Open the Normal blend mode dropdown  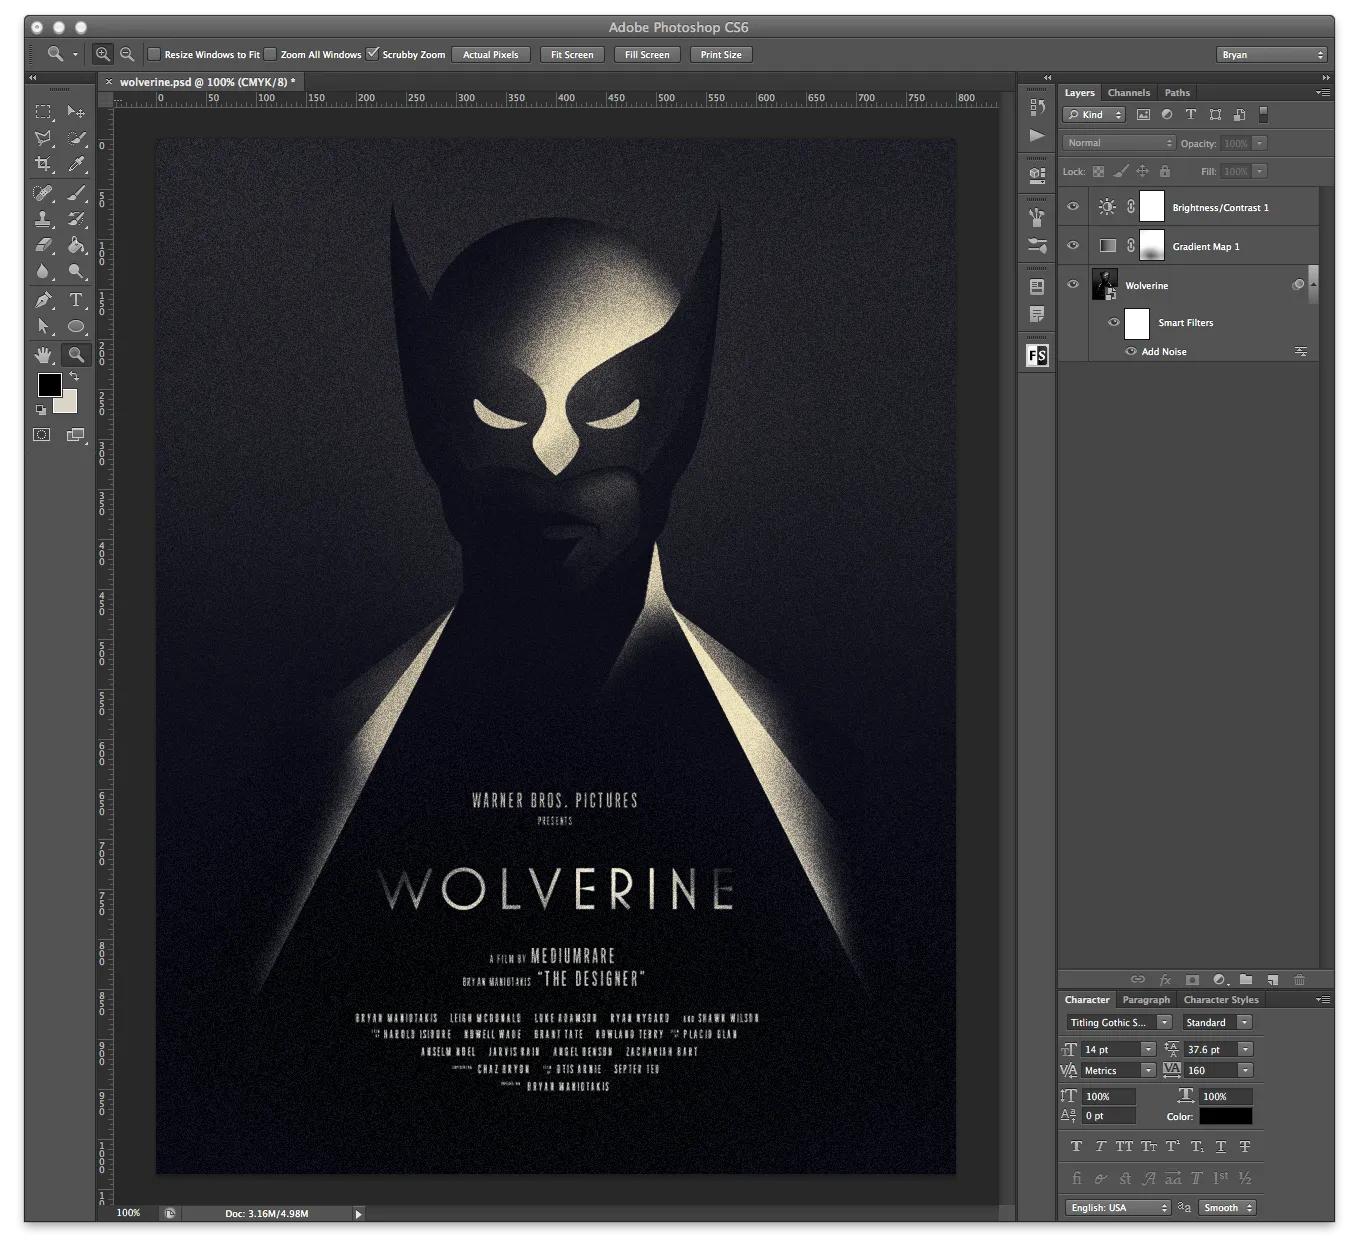[1118, 143]
